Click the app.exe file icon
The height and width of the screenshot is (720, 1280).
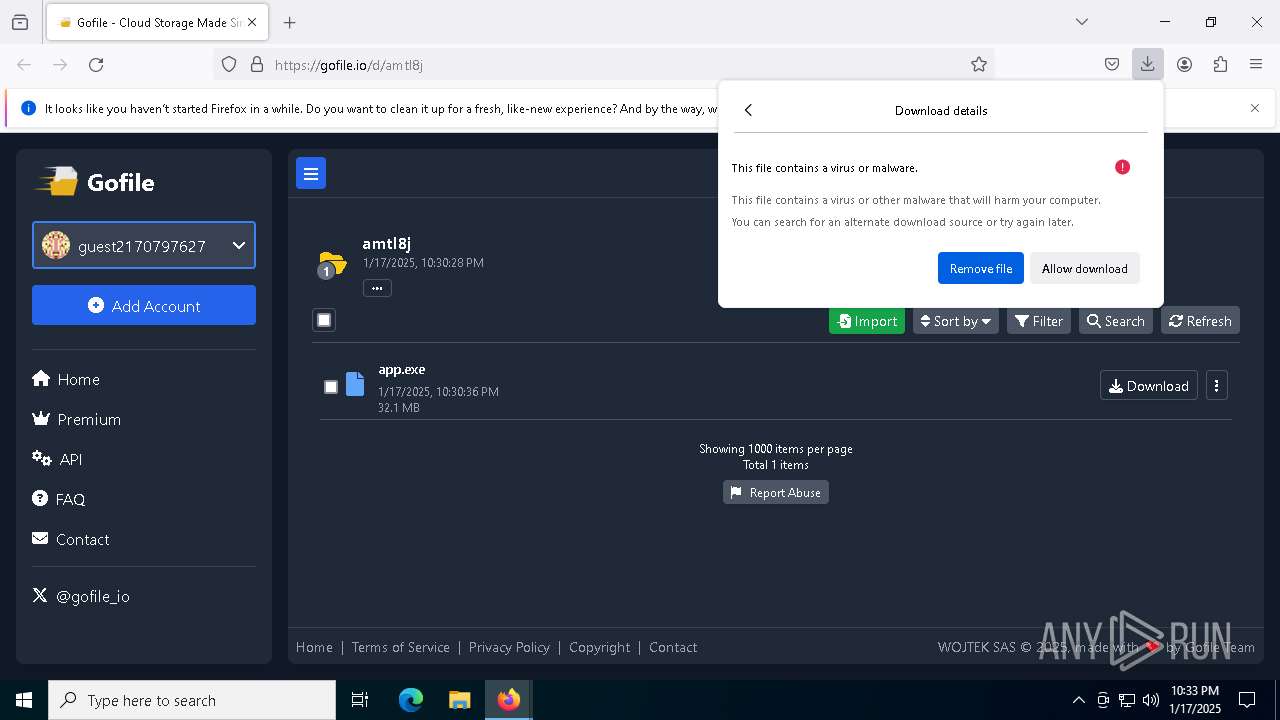click(x=355, y=384)
